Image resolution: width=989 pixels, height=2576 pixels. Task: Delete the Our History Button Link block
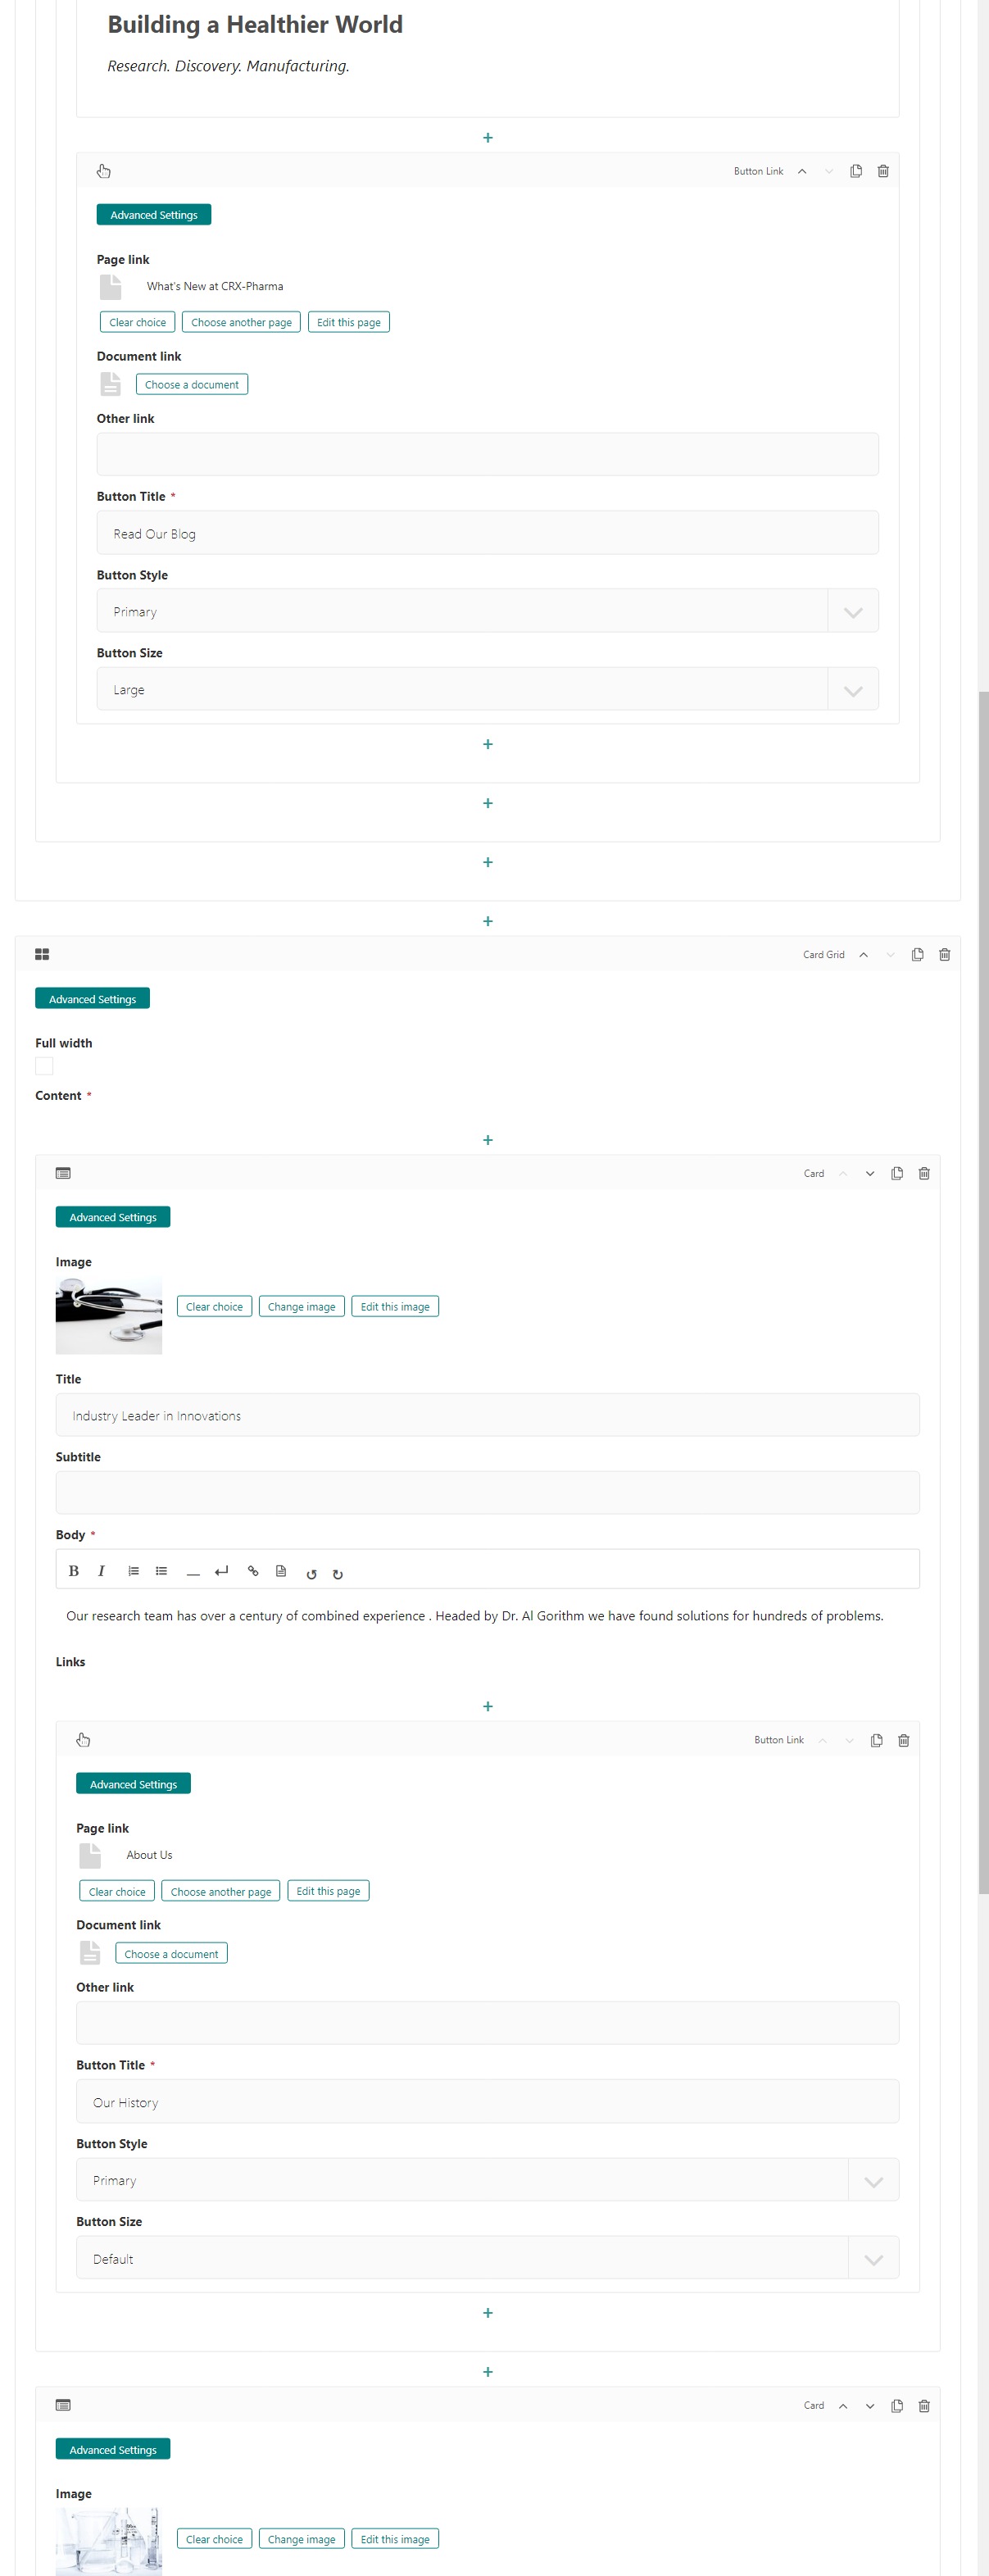click(x=903, y=1740)
